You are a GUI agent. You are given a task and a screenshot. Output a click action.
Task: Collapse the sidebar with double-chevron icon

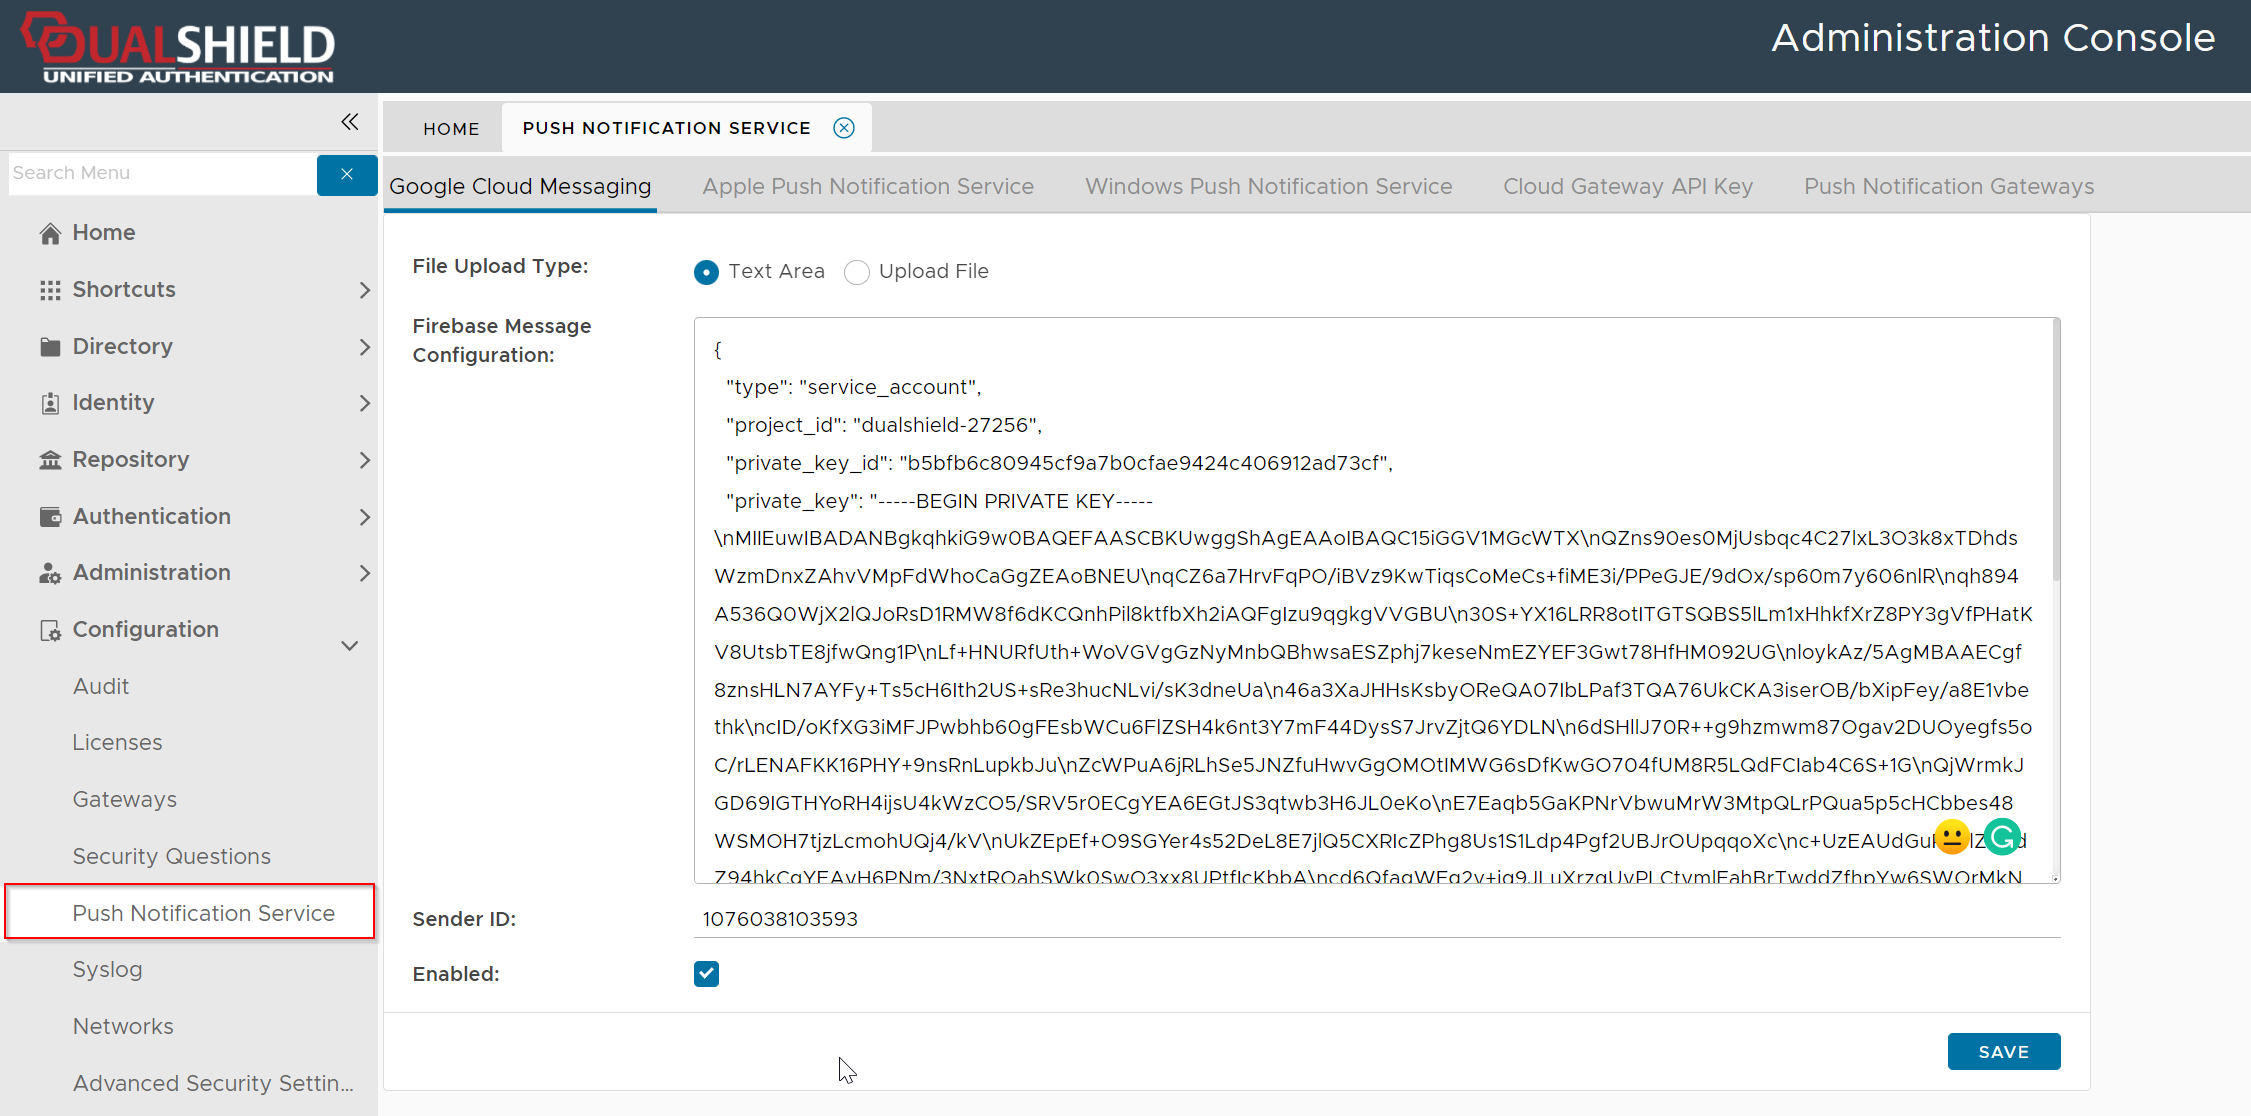(x=349, y=122)
